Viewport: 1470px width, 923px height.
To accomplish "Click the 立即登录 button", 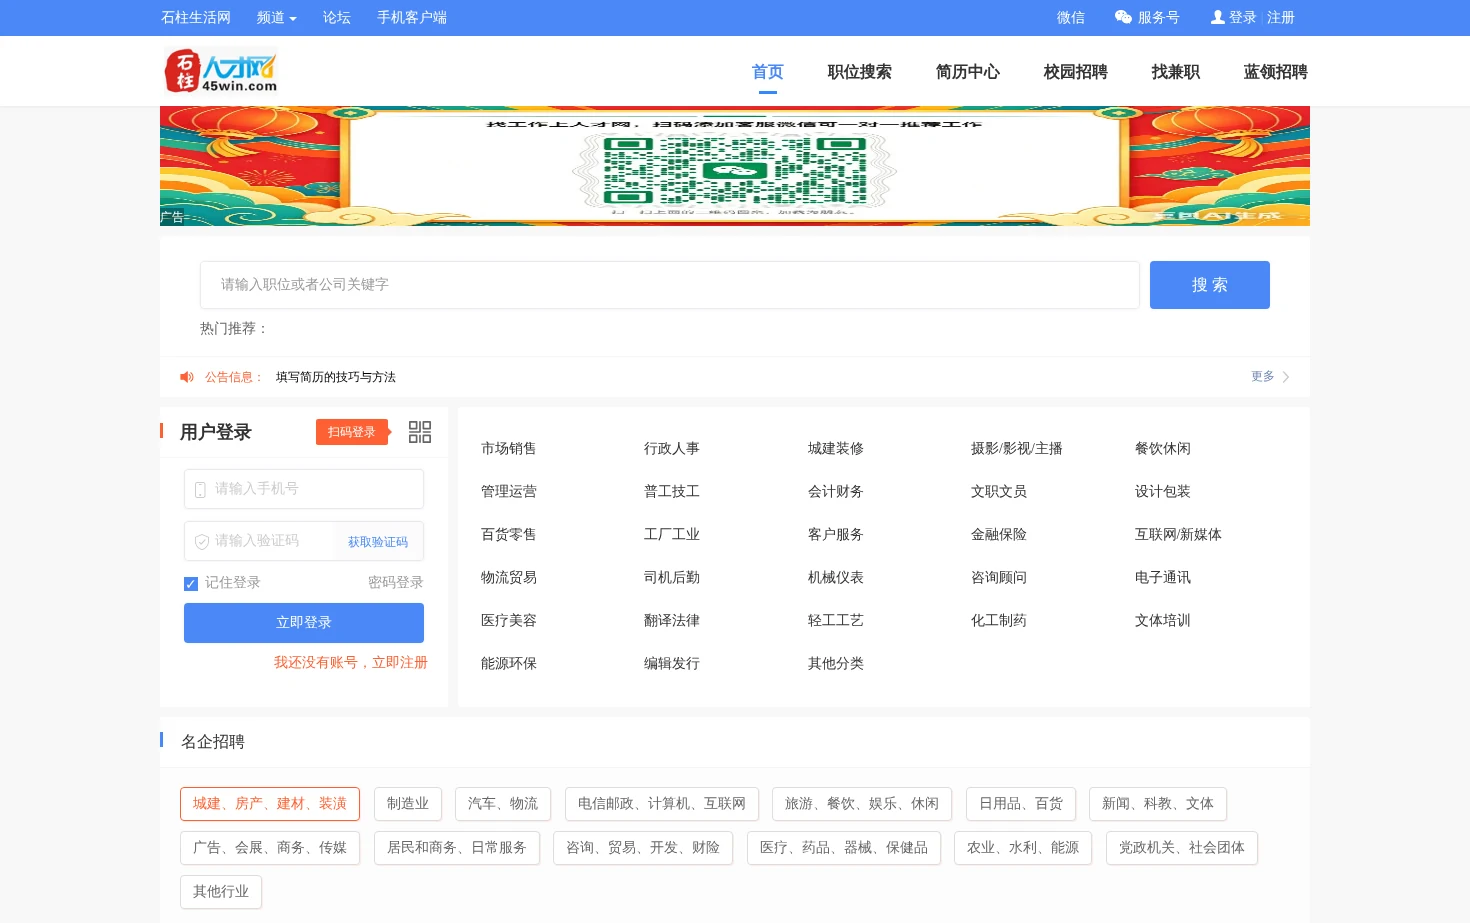I will point(304,623).
